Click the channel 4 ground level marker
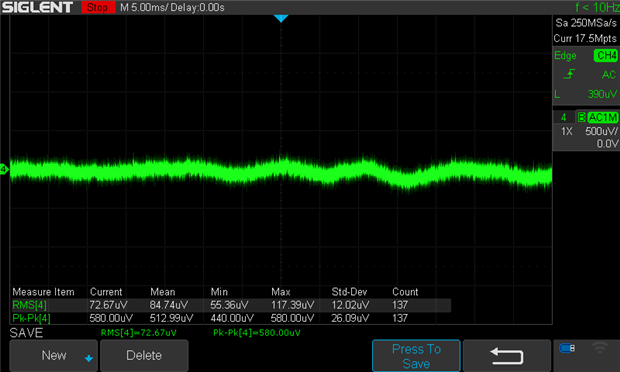The width and height of the screenshot is (620, 372). [x=4, y=170]
